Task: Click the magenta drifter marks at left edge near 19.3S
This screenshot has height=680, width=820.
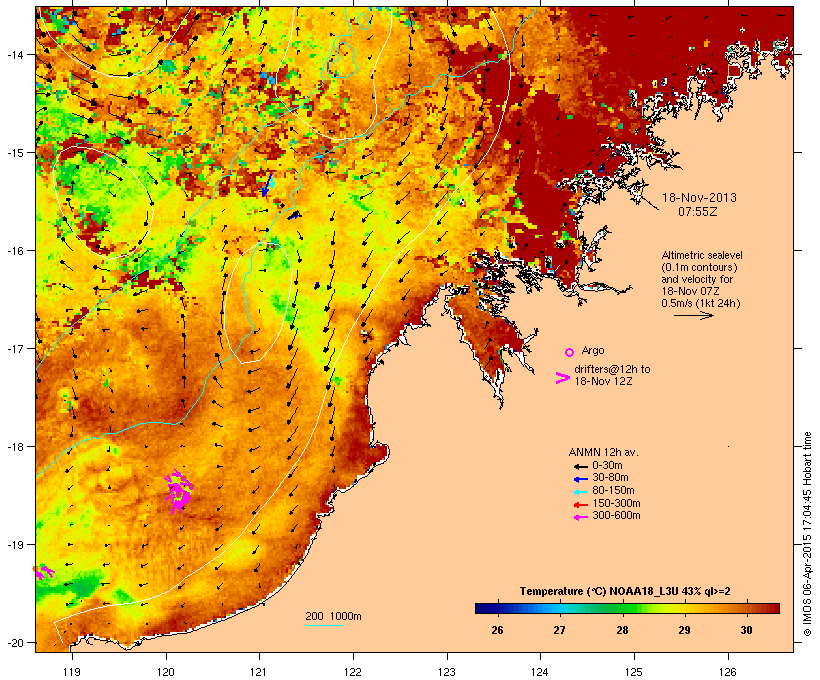Action: point(44,571)
